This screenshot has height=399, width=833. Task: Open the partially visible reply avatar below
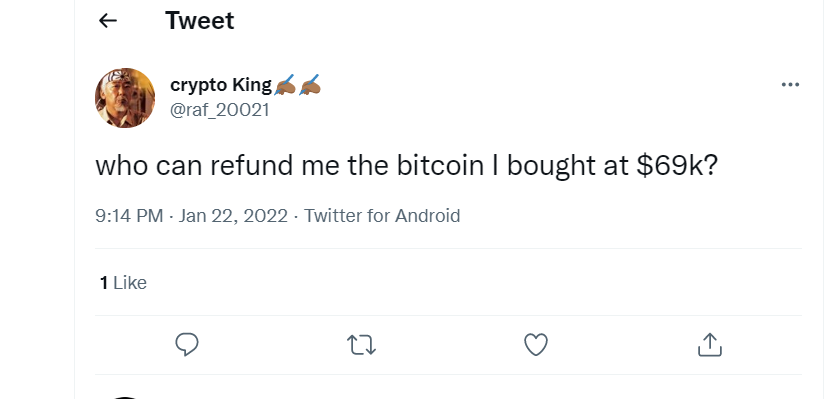click(125, 397)
